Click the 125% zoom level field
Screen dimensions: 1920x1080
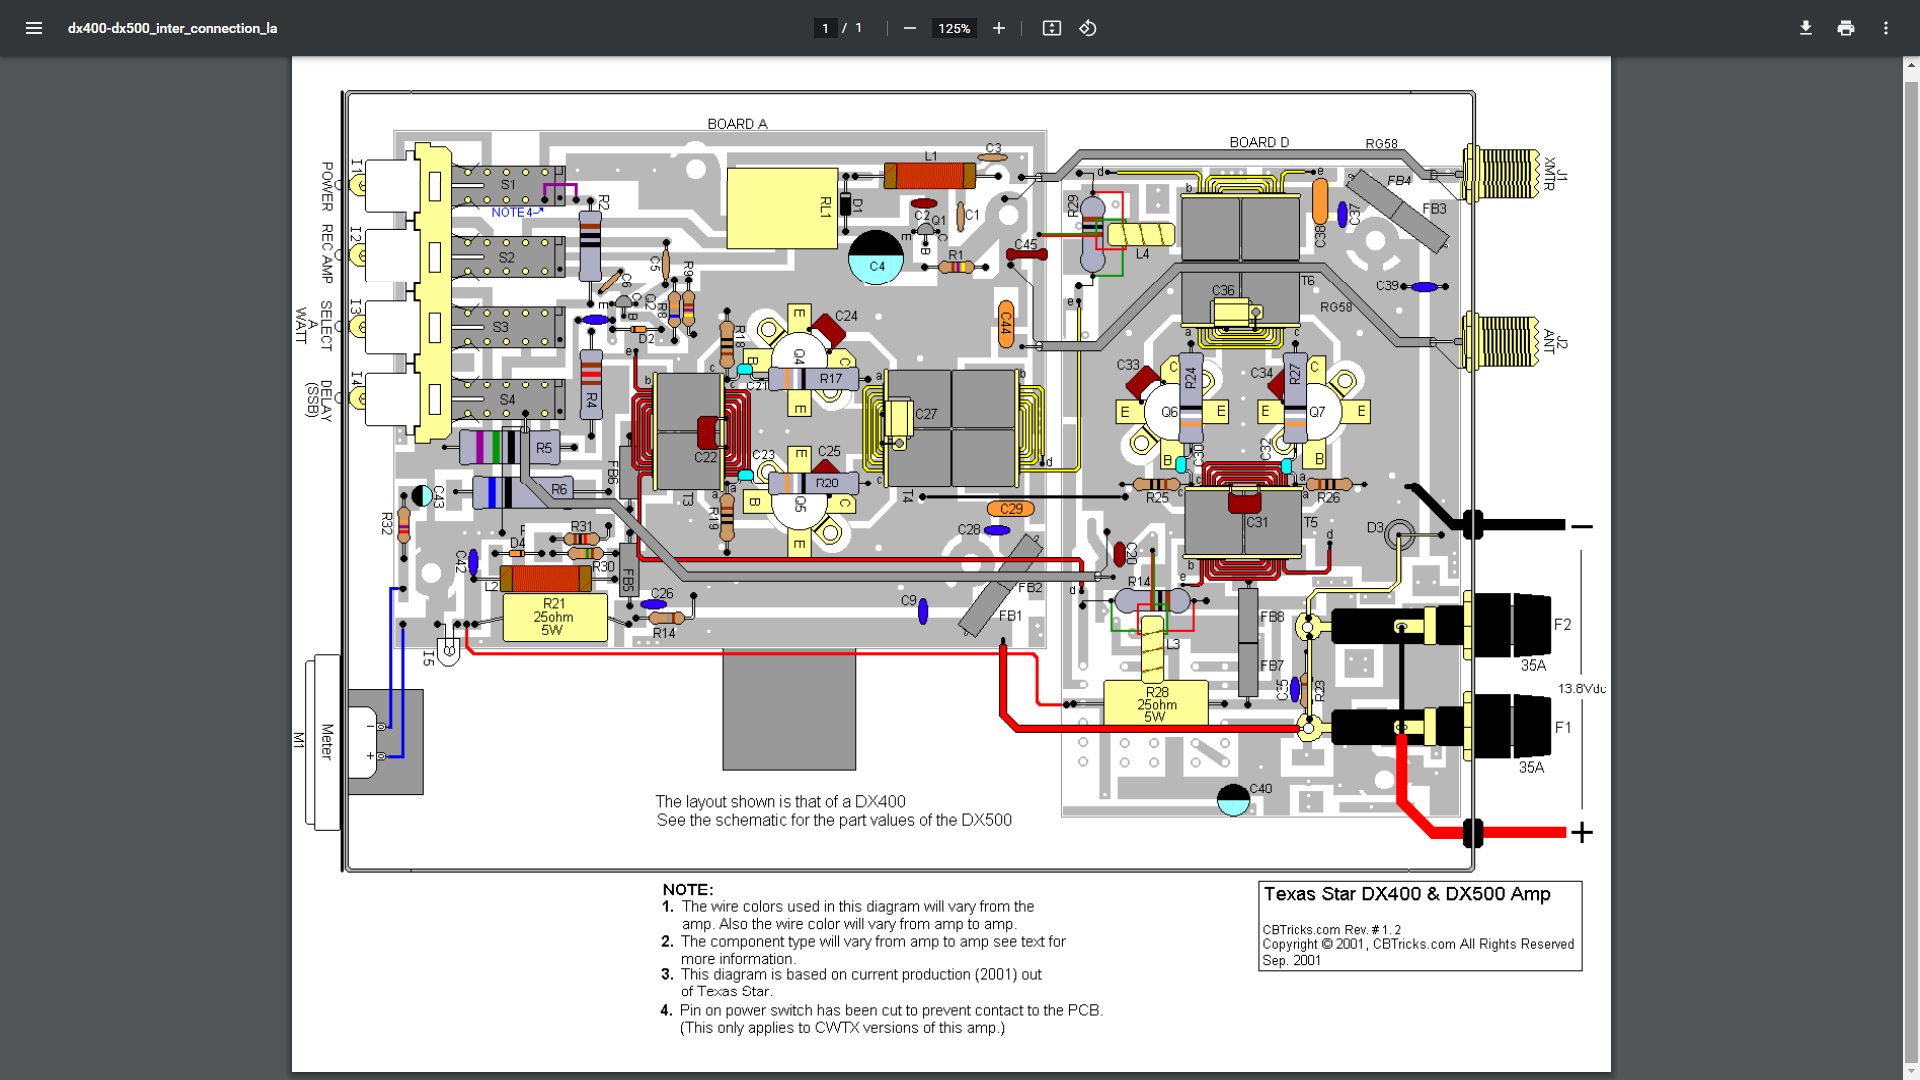953,28
